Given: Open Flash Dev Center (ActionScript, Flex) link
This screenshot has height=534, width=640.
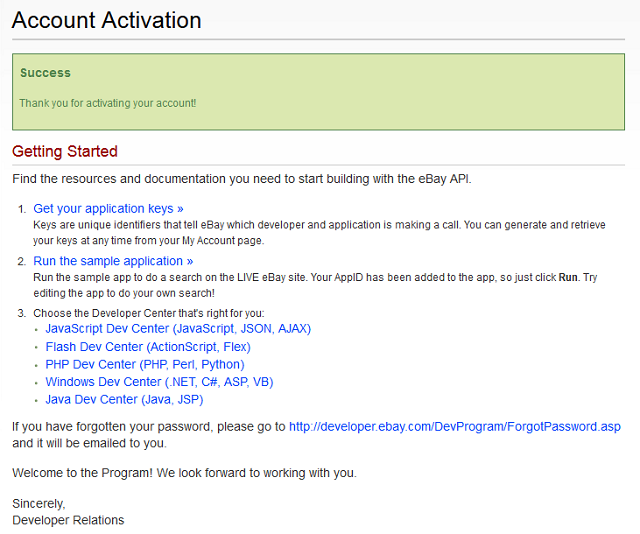Looking at the screenshot, I should tap(148, 347).
